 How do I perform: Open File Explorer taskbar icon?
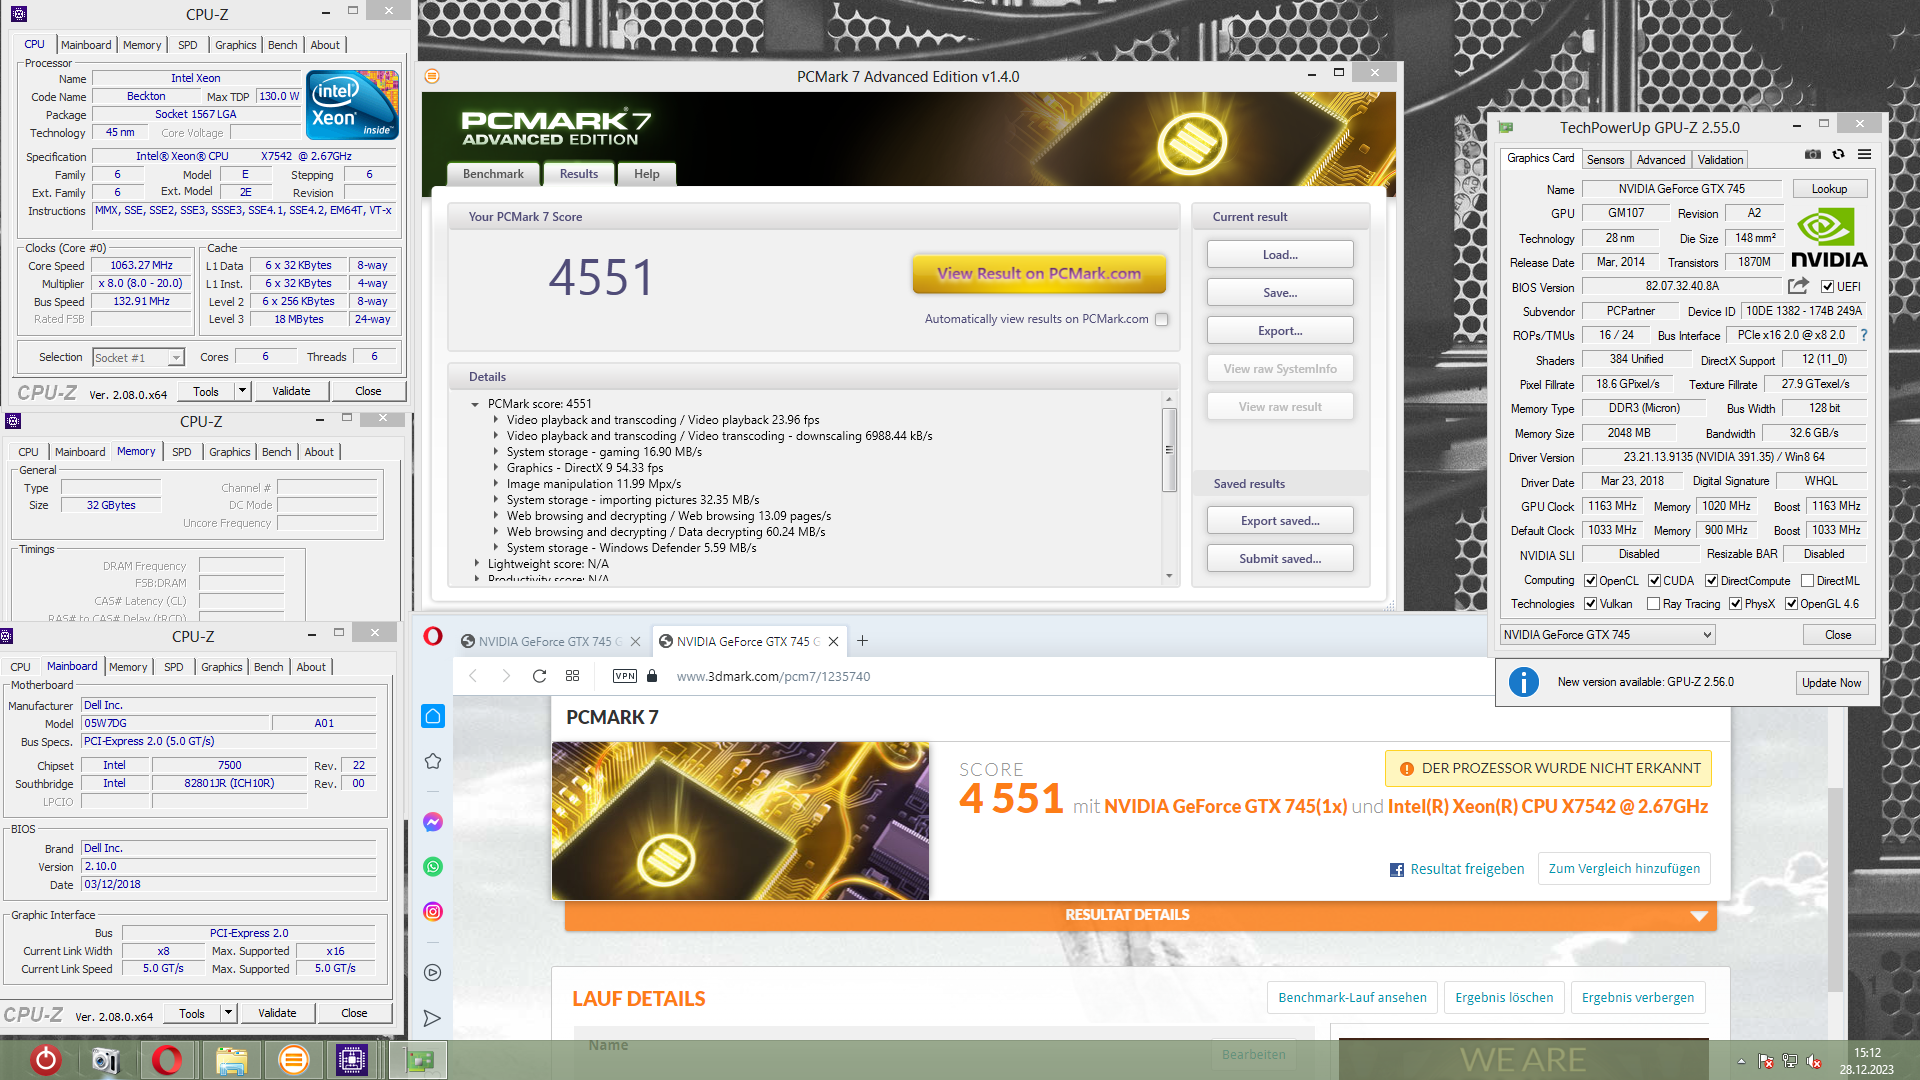(231, 1060)
